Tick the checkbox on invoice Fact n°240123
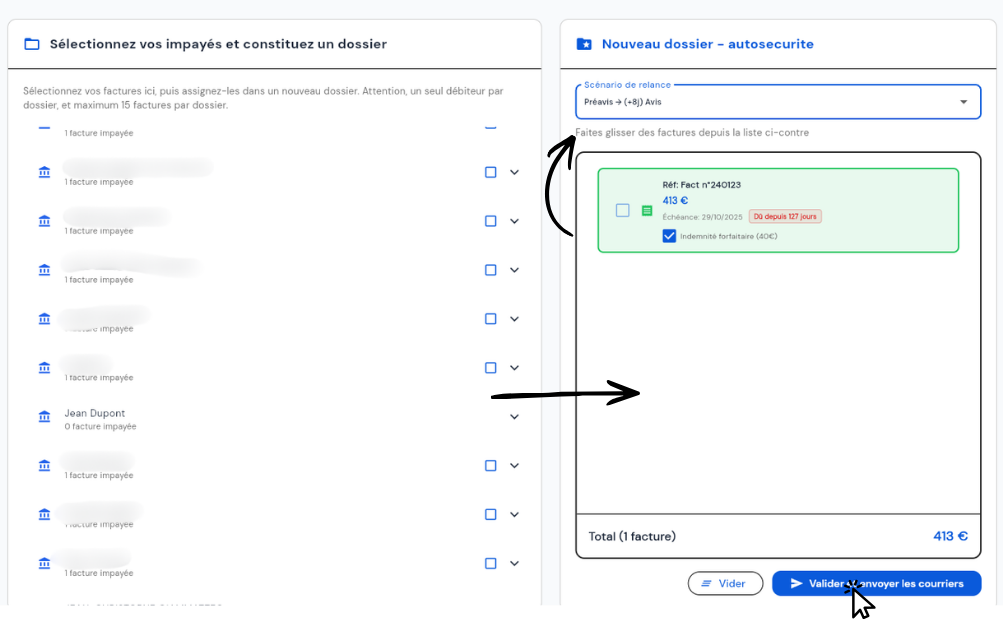The height and width of the screenshot is (620, 1003). coord(623,210)
